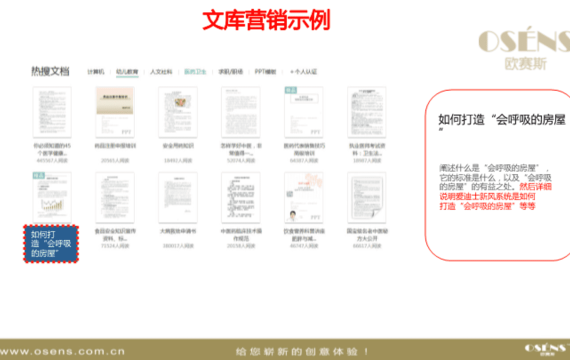Image resolution: width=570 pixels, height=360 pixels.
Task: Switch to the 求职/职场 tab
Action: click(x=230, y=72)
